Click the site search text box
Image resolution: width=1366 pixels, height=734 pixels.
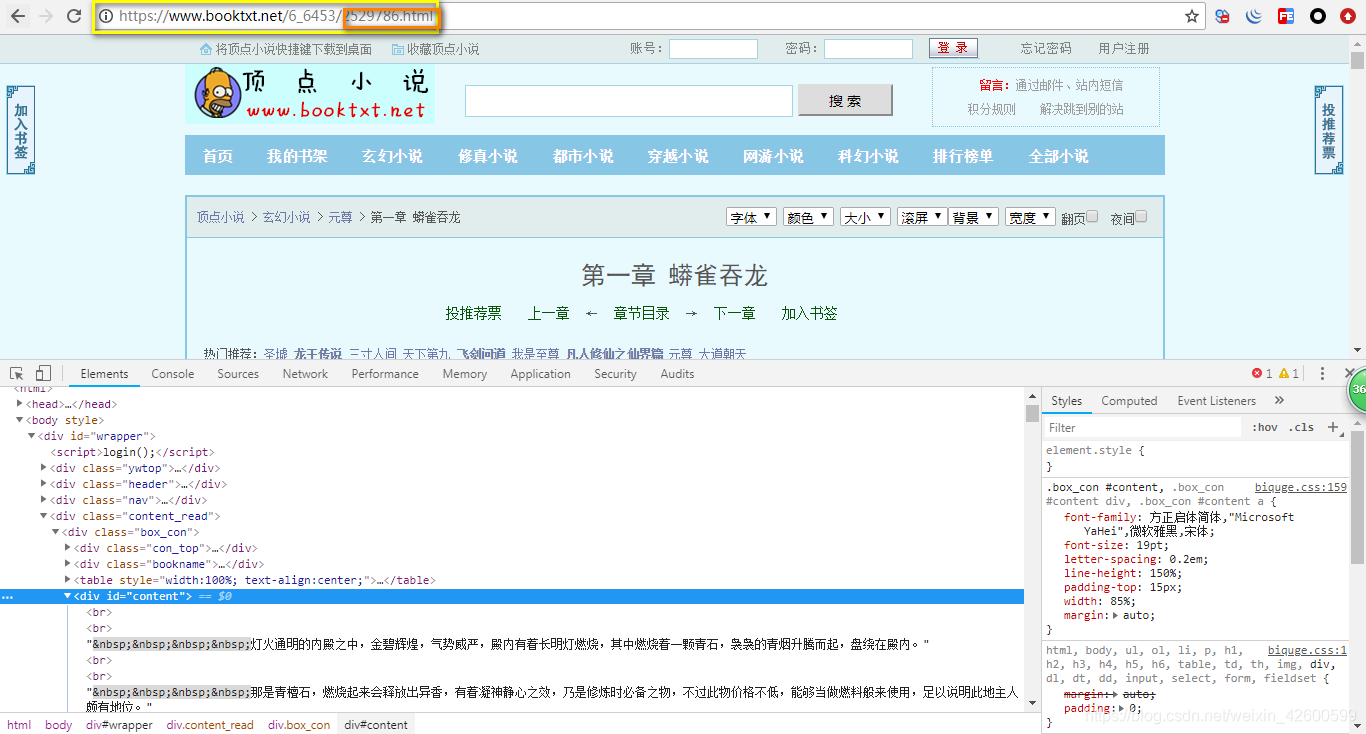pyautogui.click(x=629, y=101)
